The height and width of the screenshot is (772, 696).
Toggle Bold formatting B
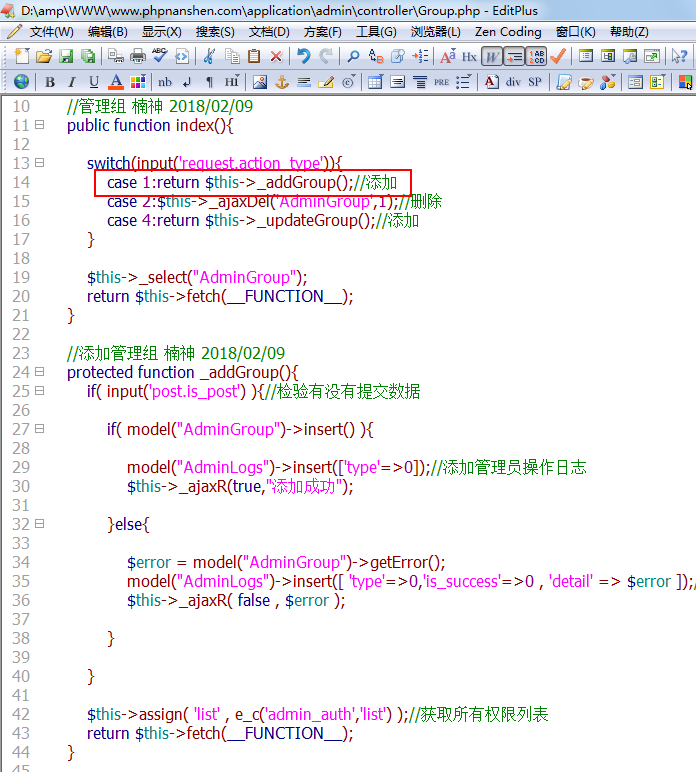[x=50, y=82]
